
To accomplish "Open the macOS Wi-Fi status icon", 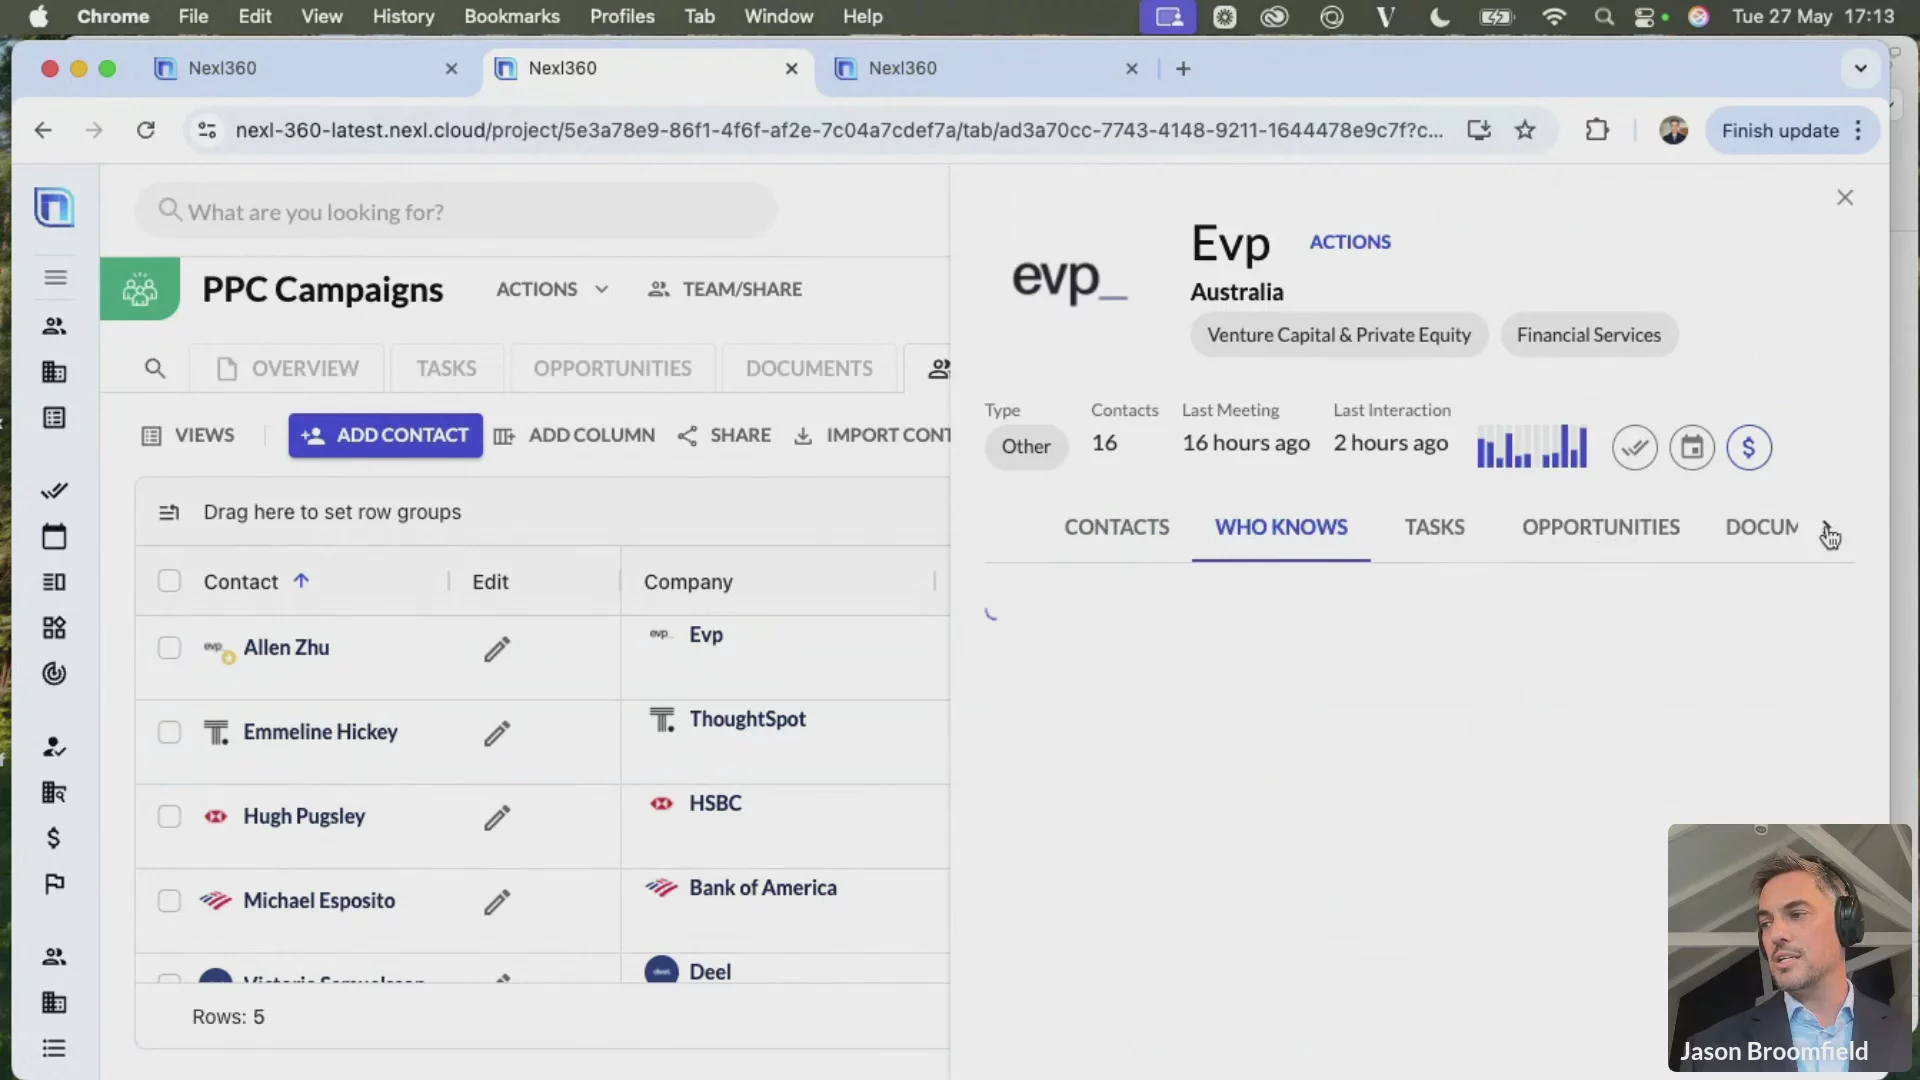I will [1553, 16].
